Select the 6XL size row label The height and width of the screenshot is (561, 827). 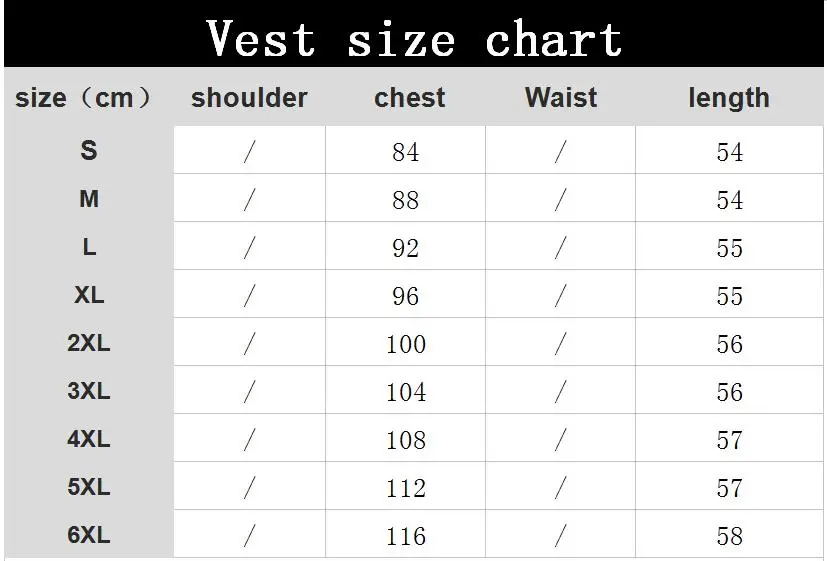click(89, 535)
